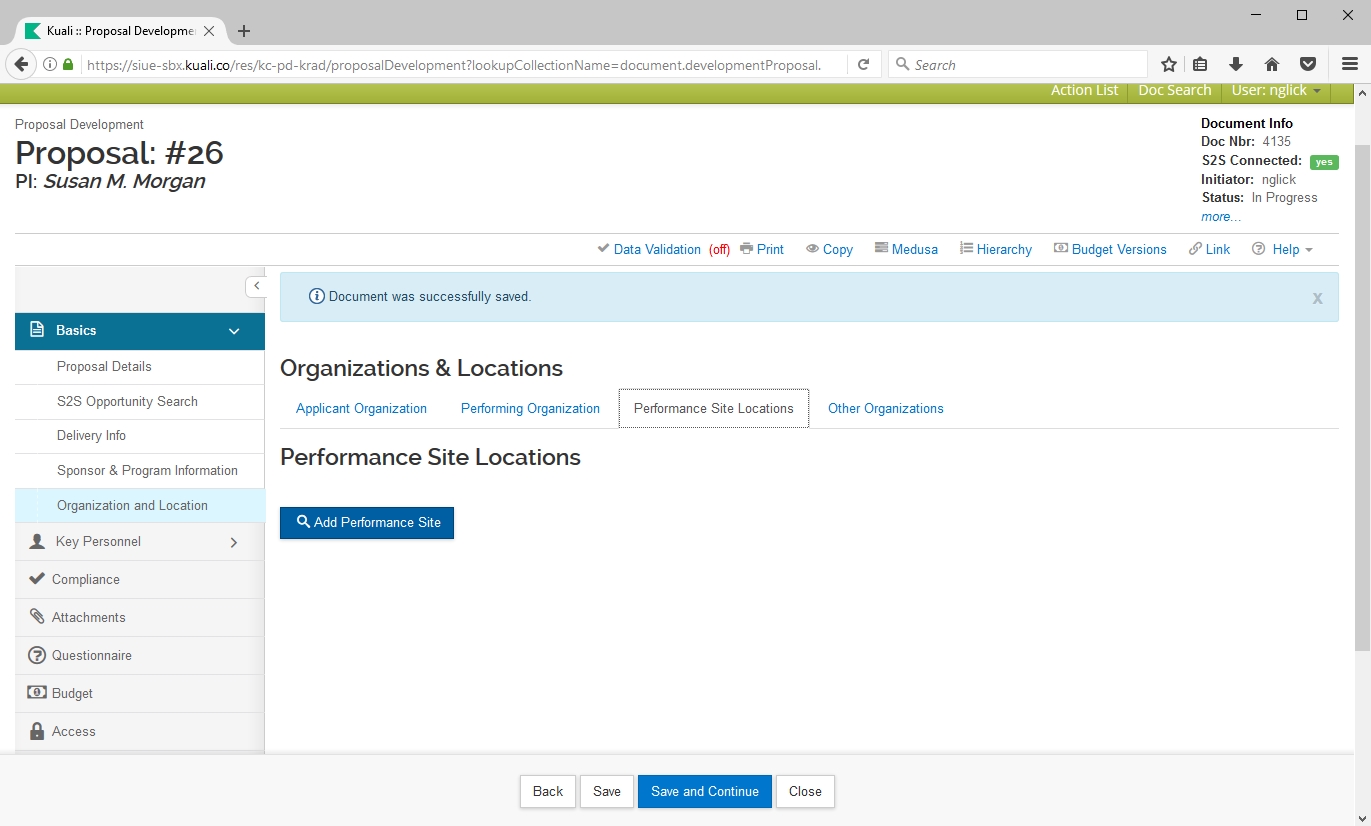Viewport: 1371px width, 826px height.
Task: Switch to Applicant Organization tab
Action: 361,408
